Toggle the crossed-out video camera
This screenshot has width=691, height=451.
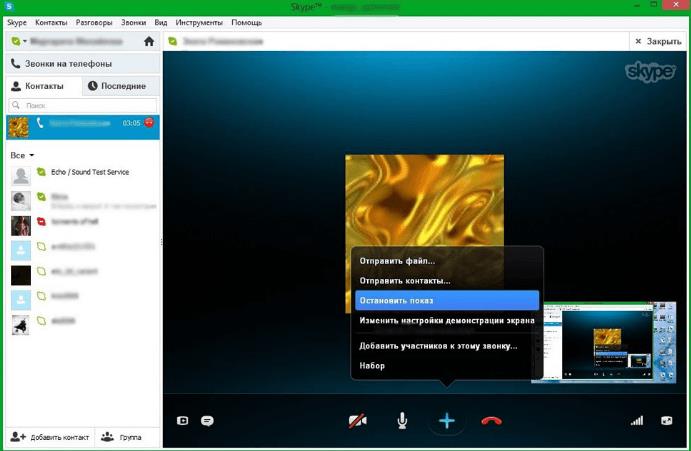pyautogui.click(x=357, y=421)
